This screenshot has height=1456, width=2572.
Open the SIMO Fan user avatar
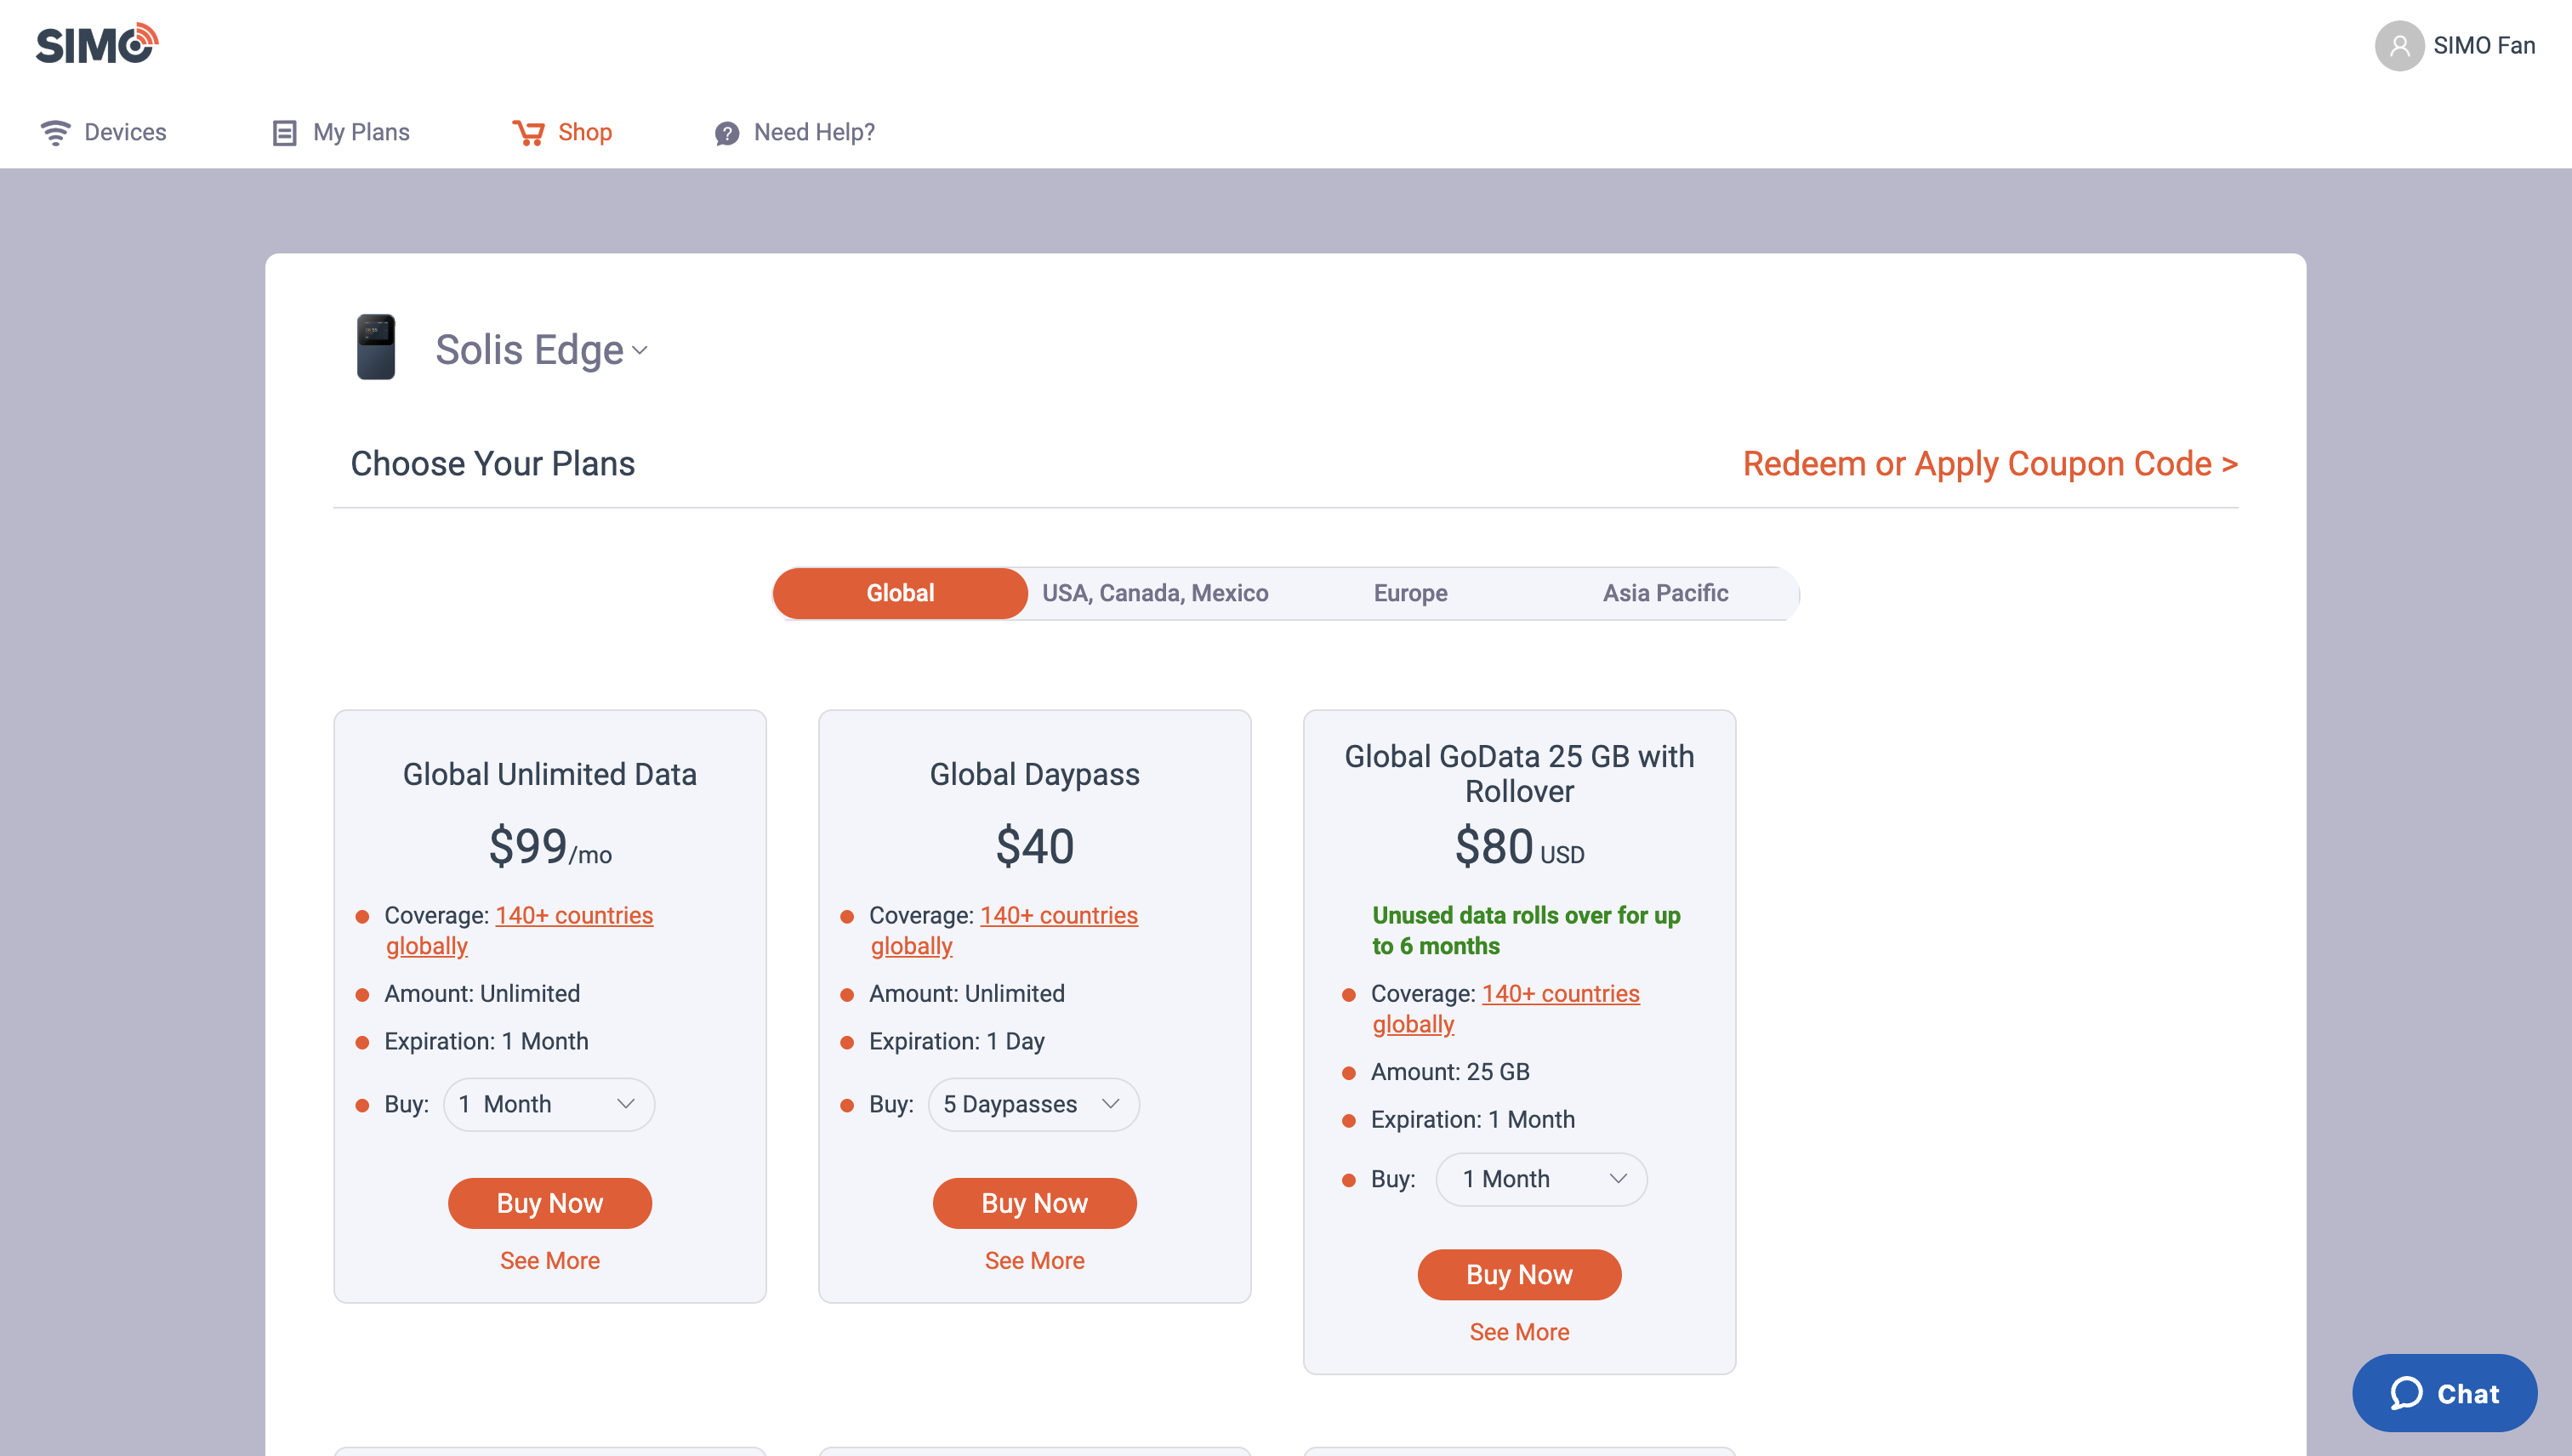tap(2399, 46)
